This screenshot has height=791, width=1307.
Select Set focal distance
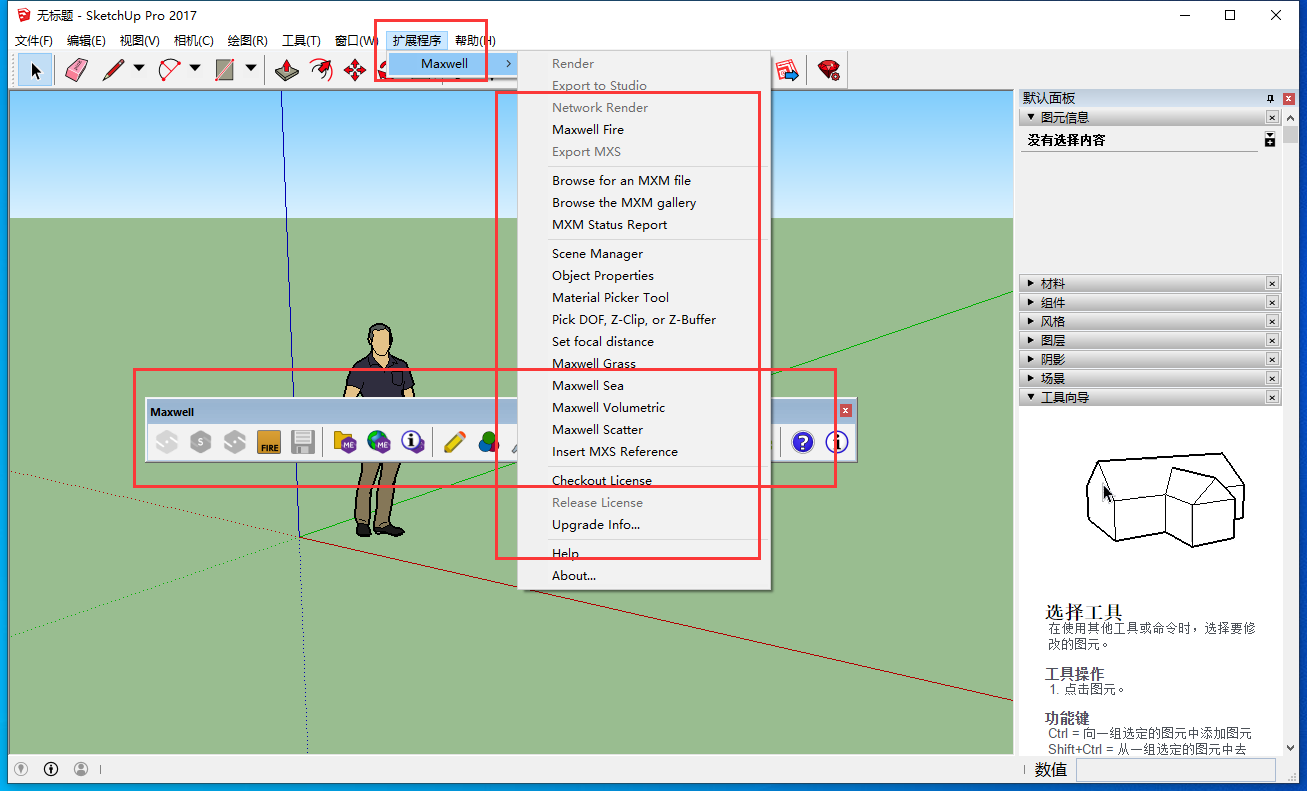click(x=644, y=342)
